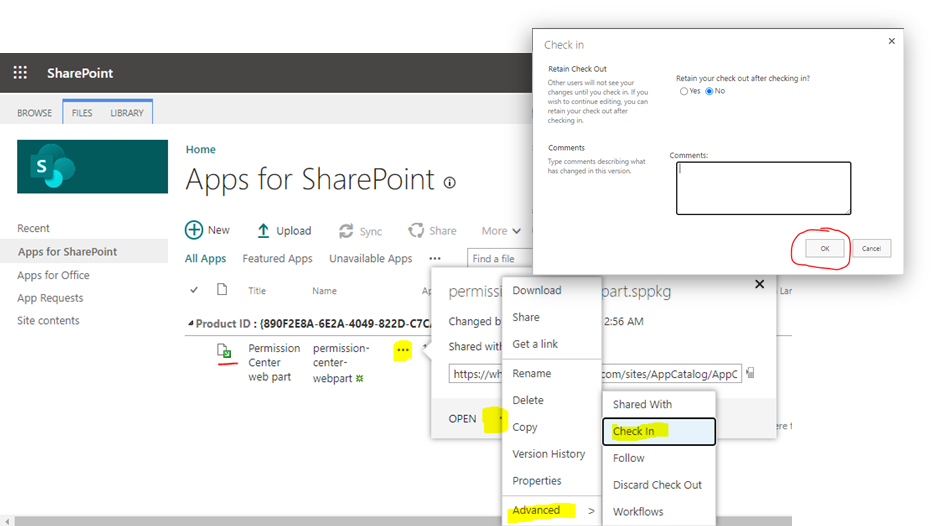Click the Home breadcrumb link
This screenshot has width=938, height=526.
click(200, 150)
